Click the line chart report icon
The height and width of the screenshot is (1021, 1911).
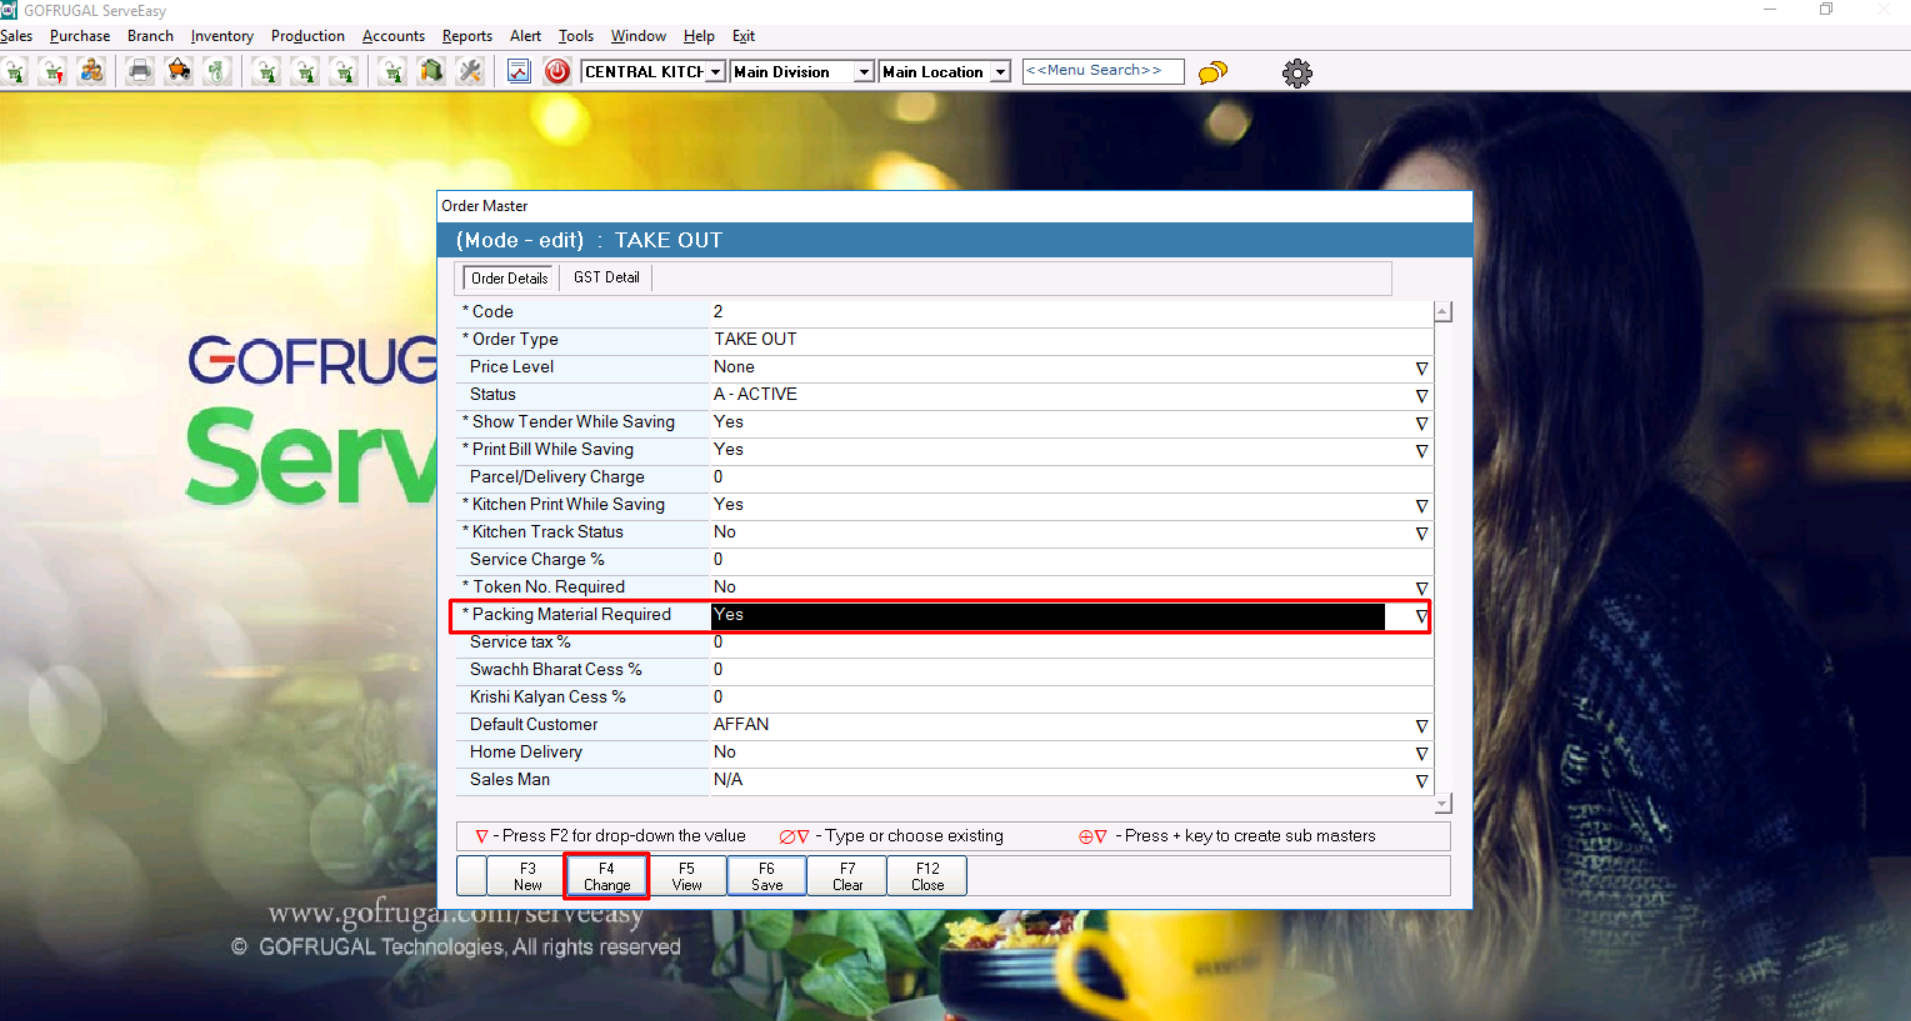click(x=518, y=72)
